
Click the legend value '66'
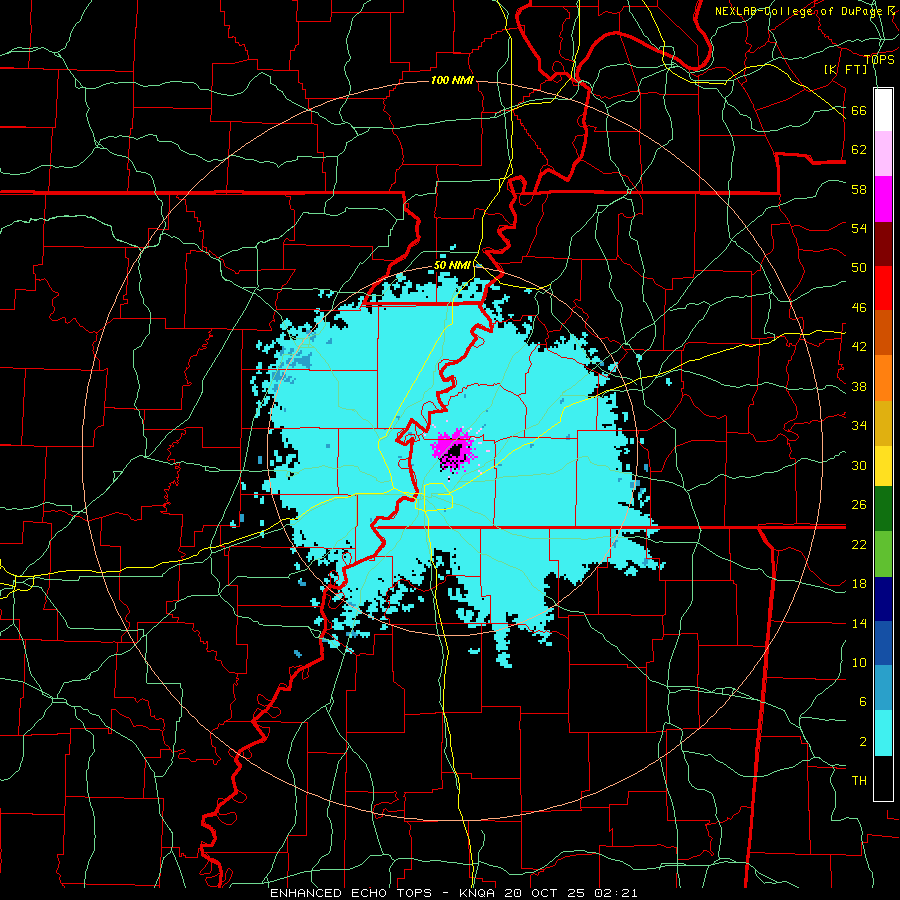tap(859, 110)
